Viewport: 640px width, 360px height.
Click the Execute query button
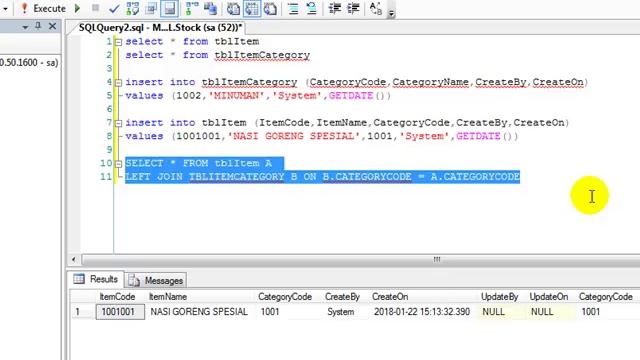(43, 8)
